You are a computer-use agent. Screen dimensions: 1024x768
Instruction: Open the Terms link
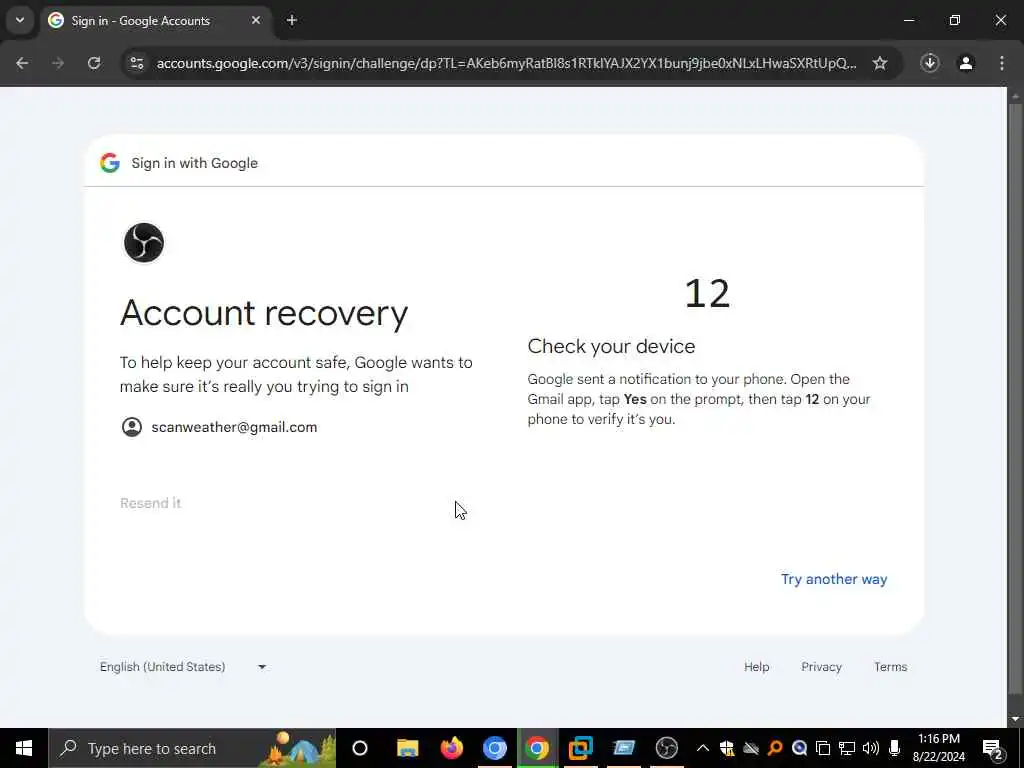[890, 667]
